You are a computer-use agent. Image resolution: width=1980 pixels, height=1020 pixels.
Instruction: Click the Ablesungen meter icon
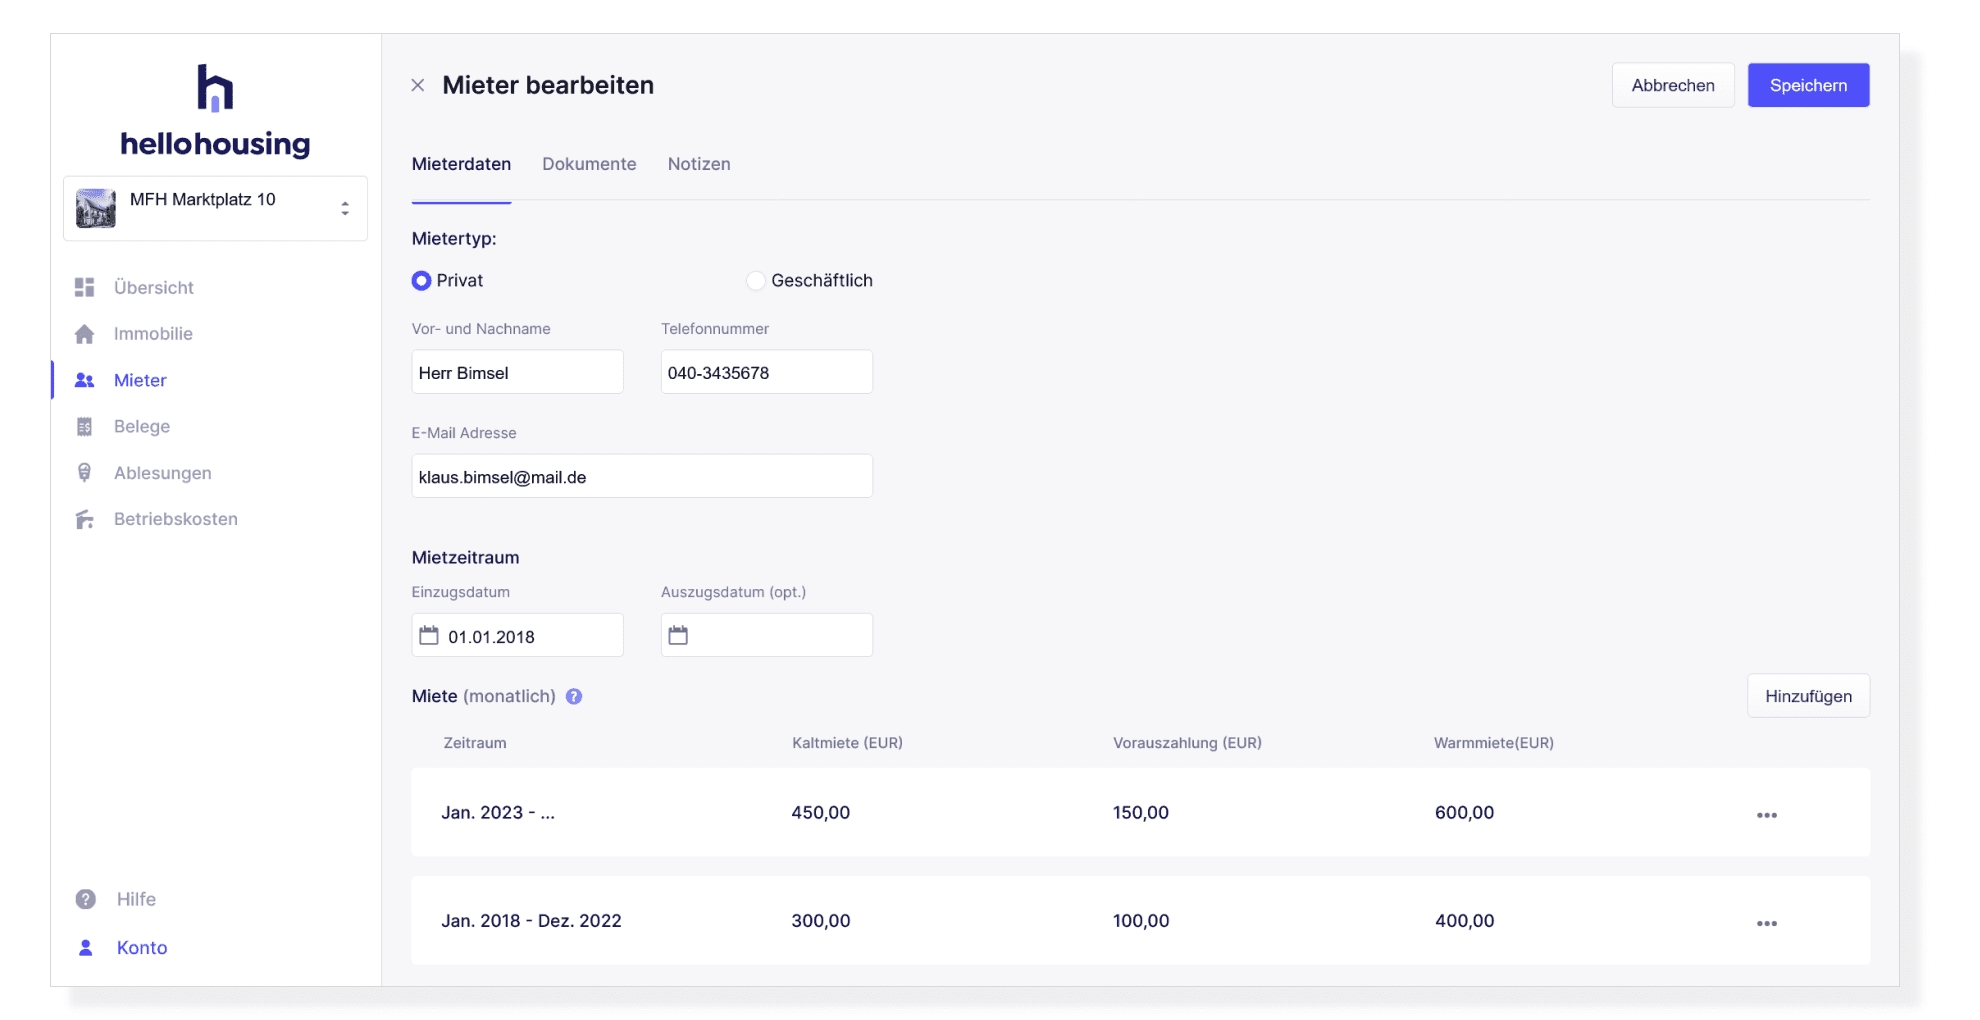point(85,473)
